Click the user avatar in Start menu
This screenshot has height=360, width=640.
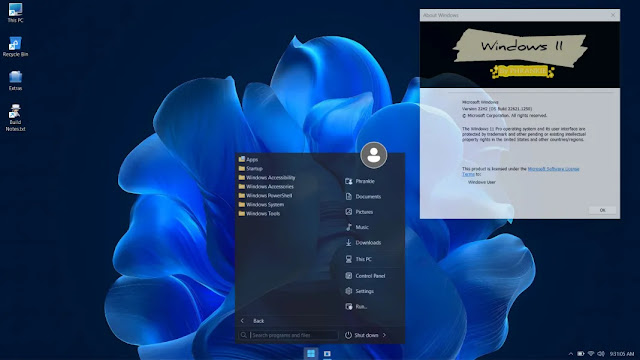point(373,155)
